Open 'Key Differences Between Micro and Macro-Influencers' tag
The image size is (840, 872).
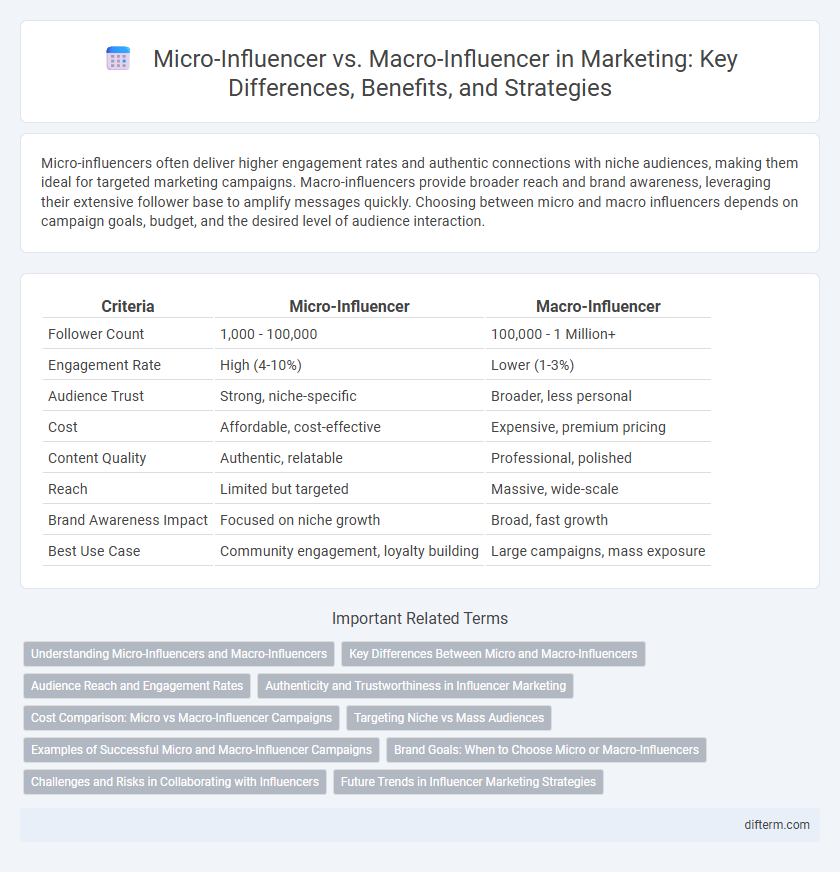(493, 654)
